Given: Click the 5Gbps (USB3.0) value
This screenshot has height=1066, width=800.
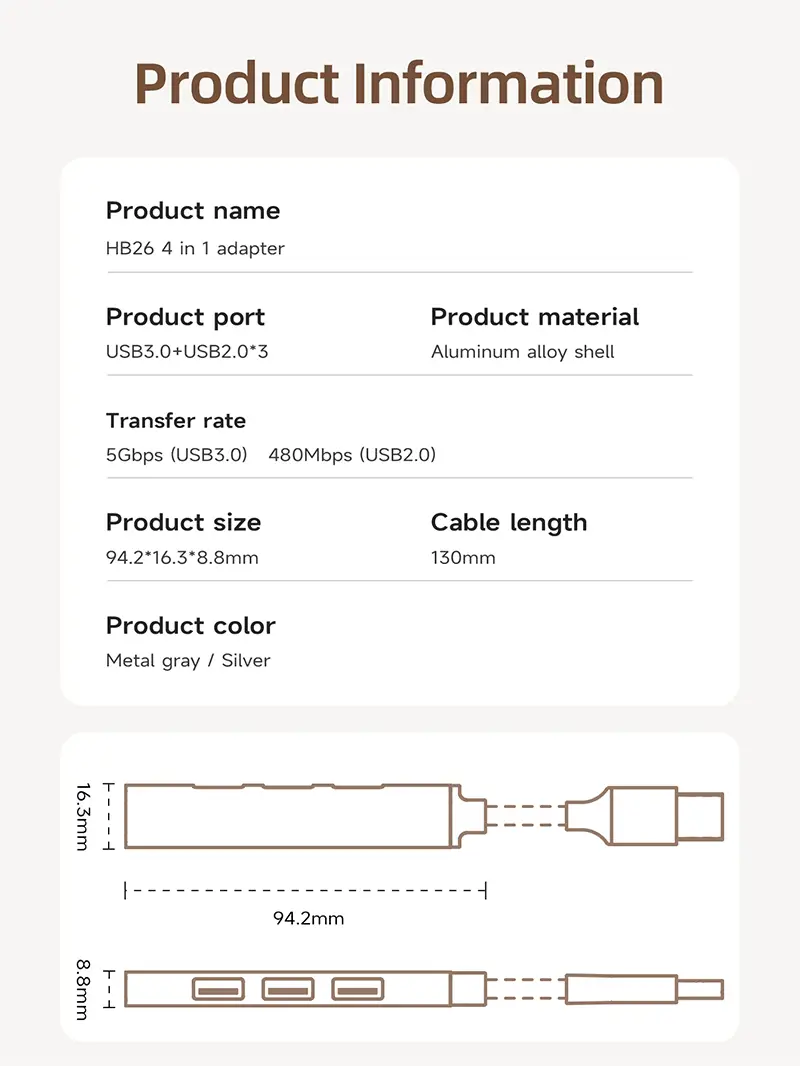Looking at the screenshot, I should pos(177,455).
